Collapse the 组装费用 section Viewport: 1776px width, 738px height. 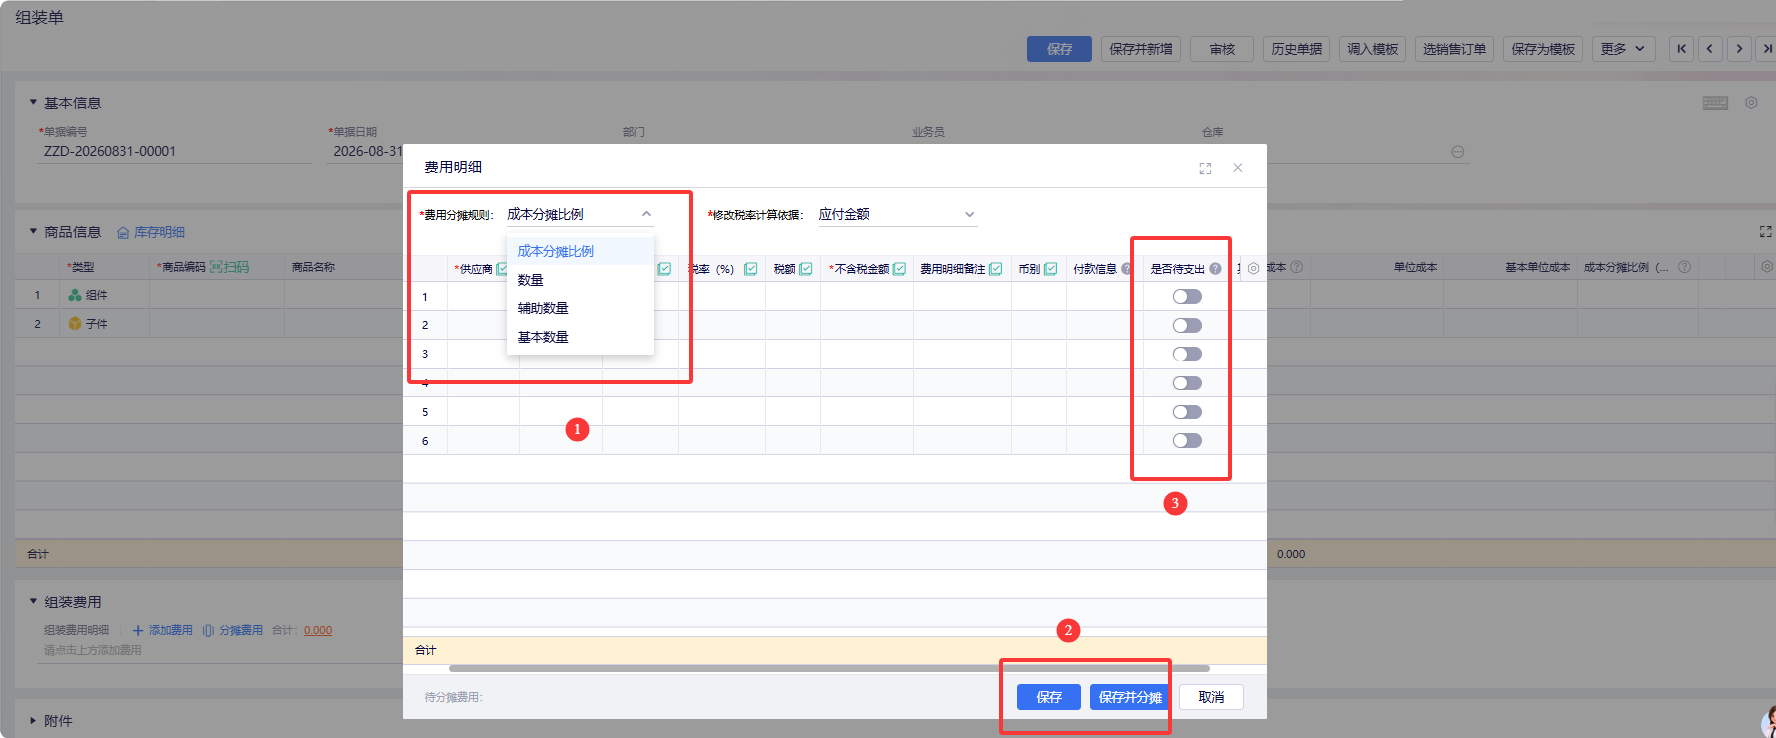[33, 602]
